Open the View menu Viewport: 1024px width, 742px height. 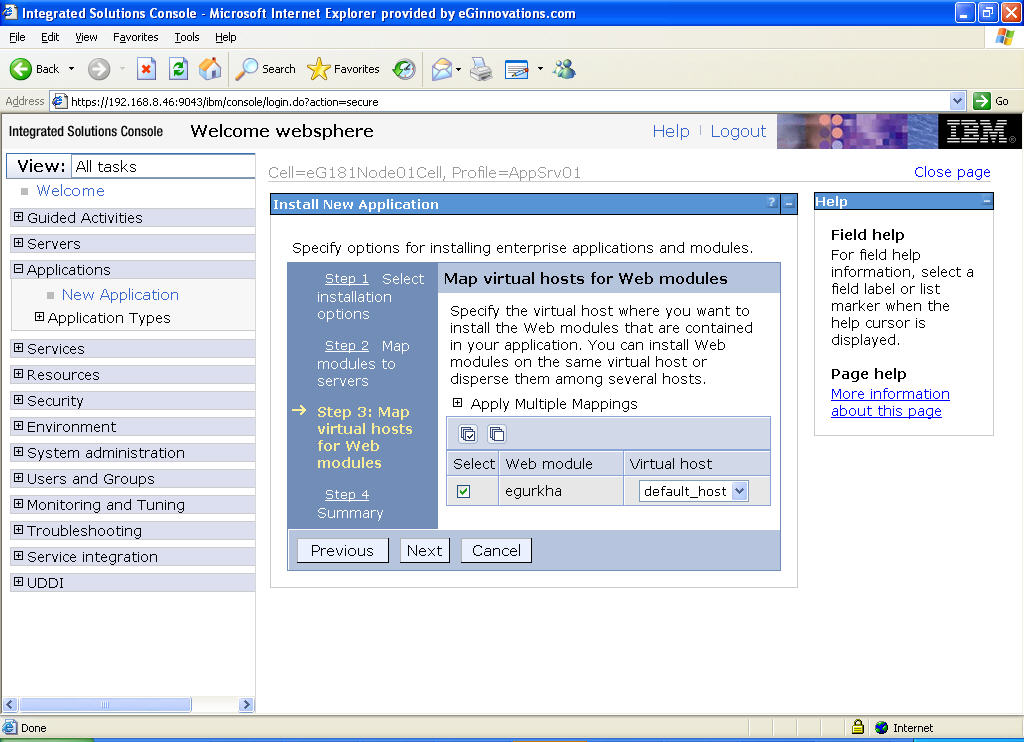pos(86,37)
